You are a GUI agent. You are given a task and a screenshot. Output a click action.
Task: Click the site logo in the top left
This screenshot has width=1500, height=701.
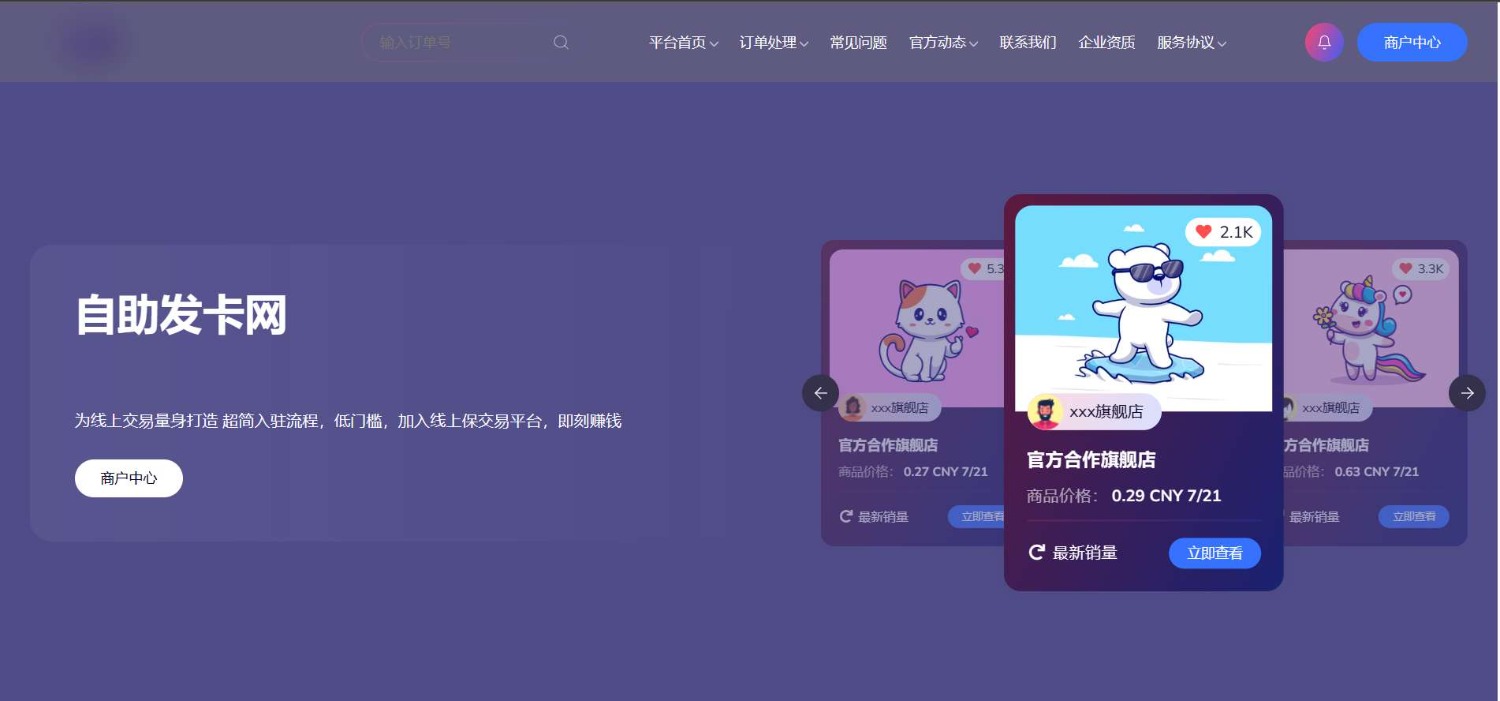(x=93, y=41)
